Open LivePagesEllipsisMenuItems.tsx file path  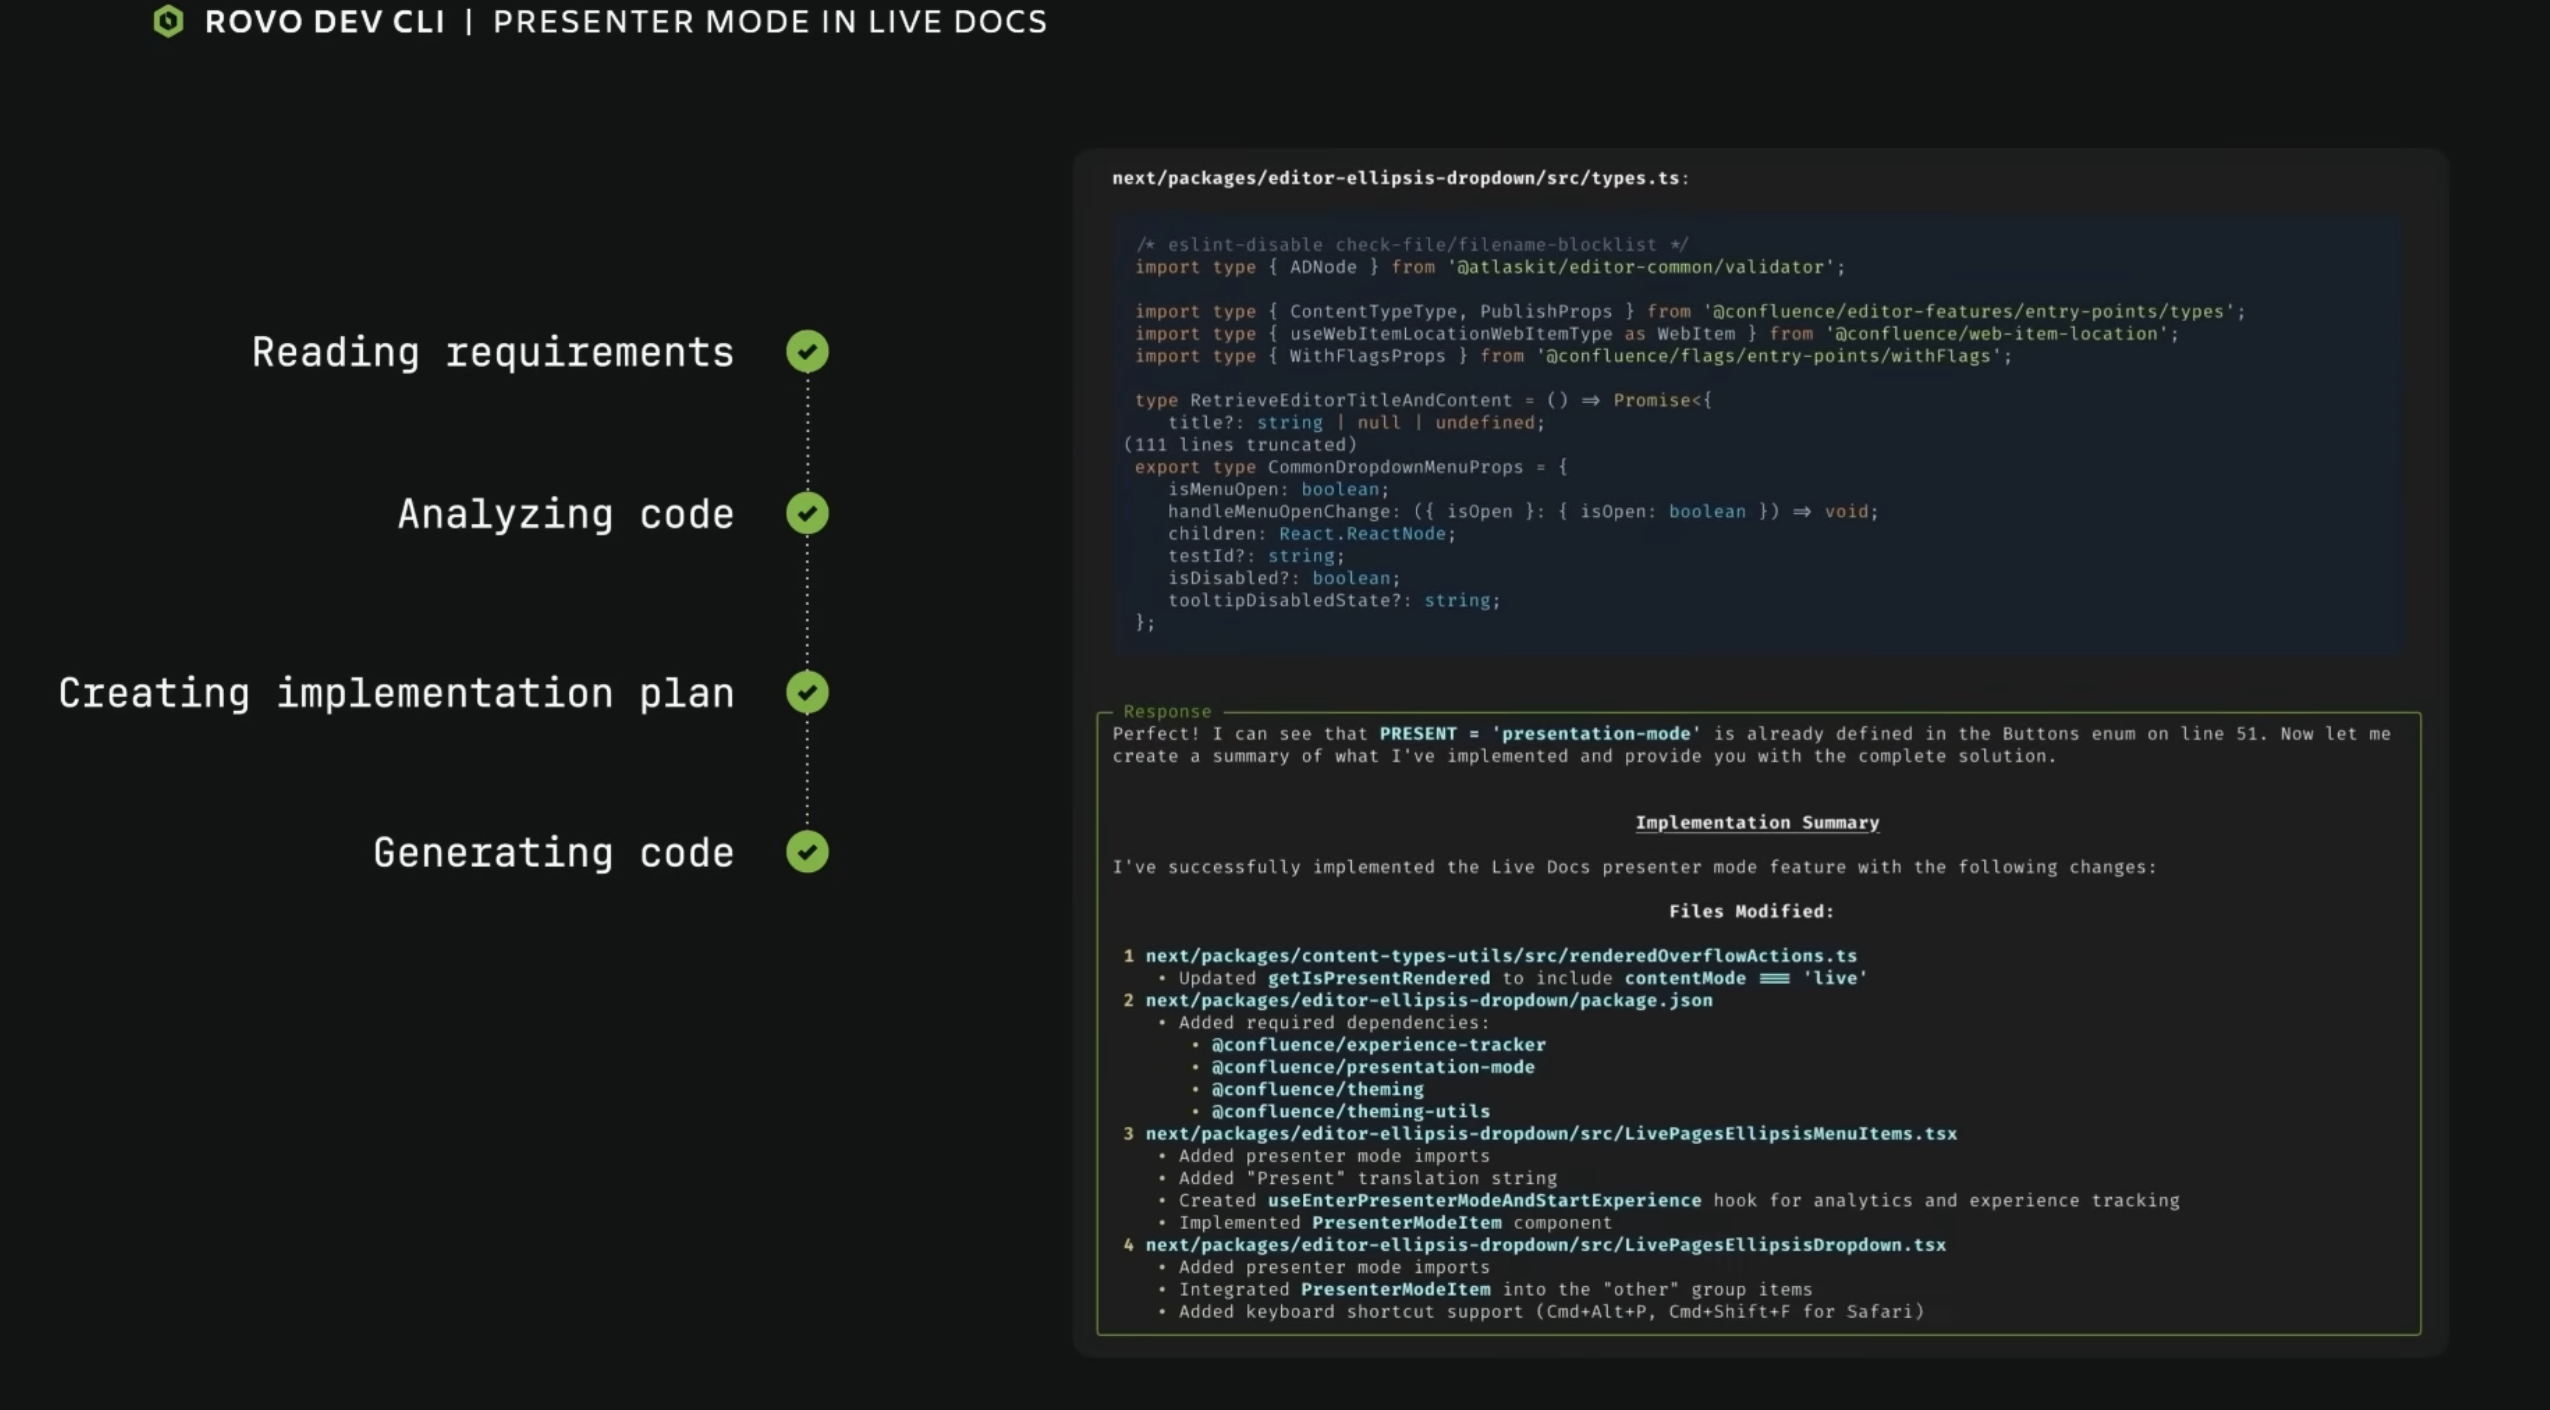[1550, 1134]
